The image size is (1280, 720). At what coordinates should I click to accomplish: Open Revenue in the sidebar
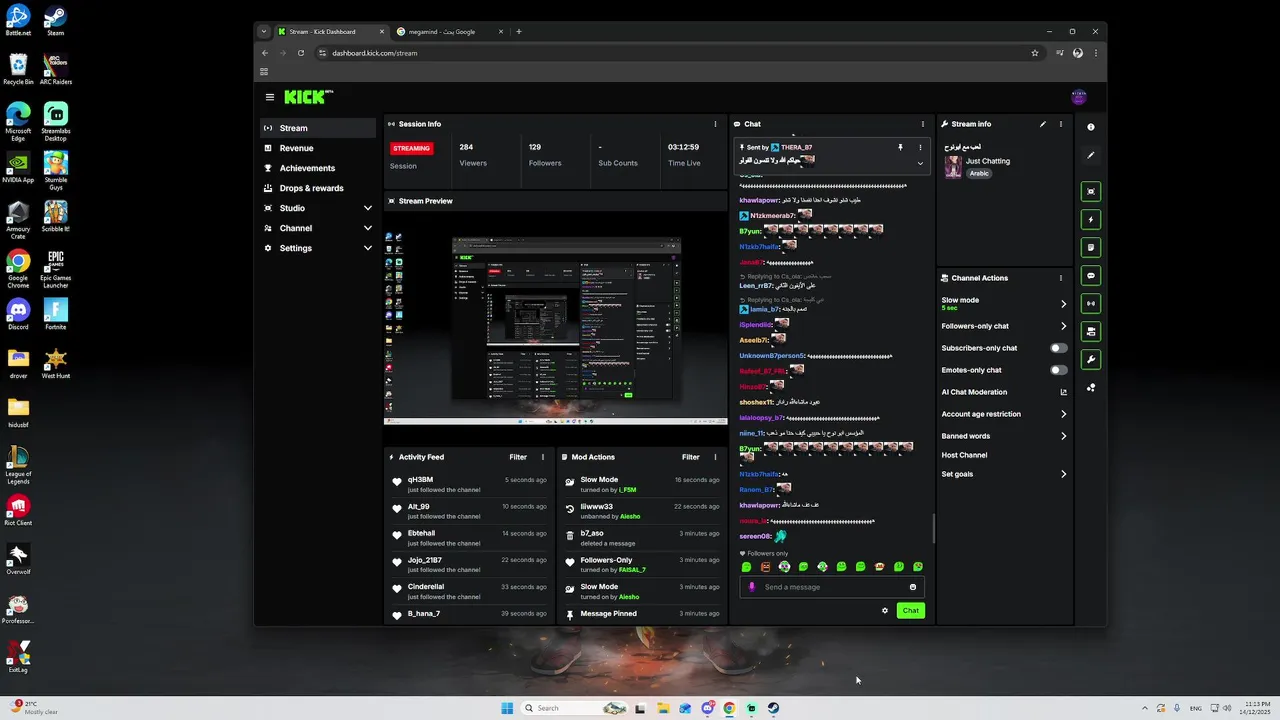(318, 148)
